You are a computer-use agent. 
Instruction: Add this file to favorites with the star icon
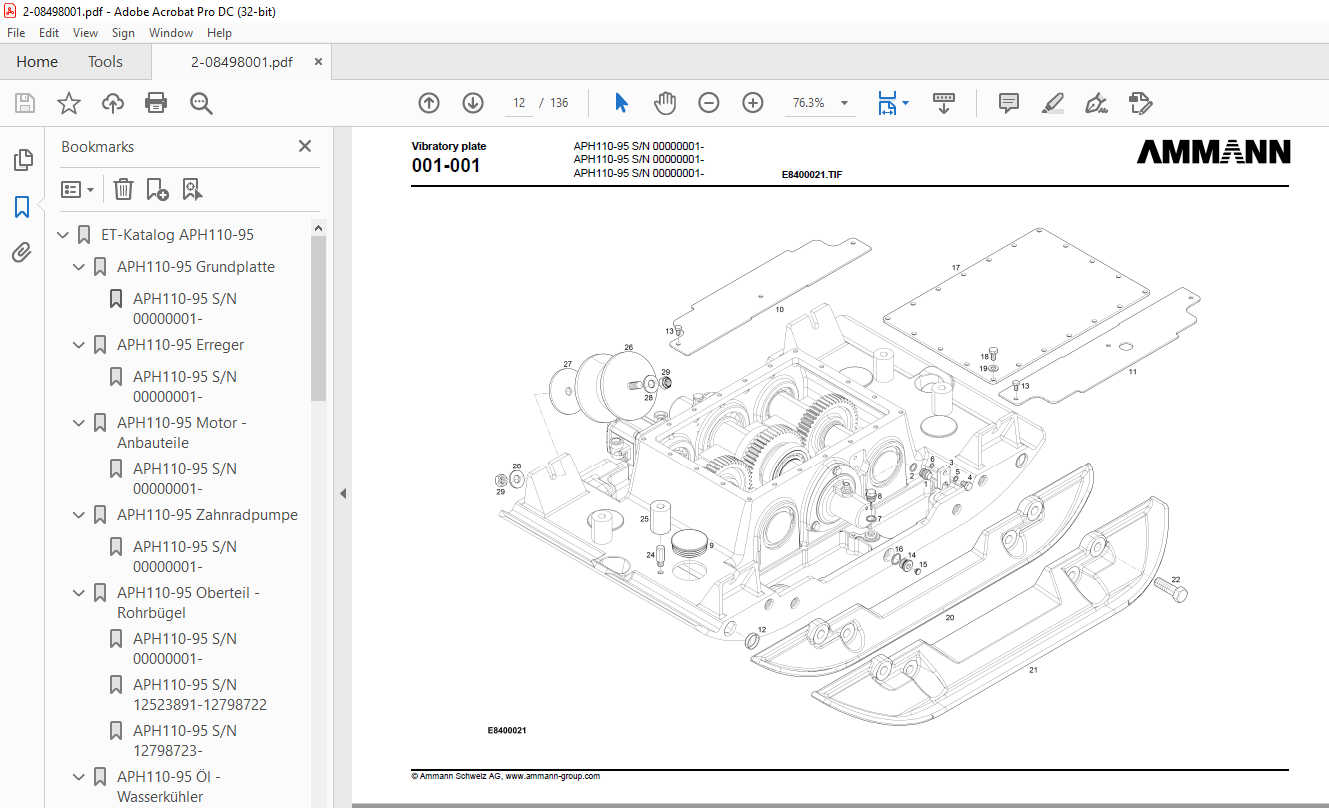pyautogui.click(x=68, y=103)
